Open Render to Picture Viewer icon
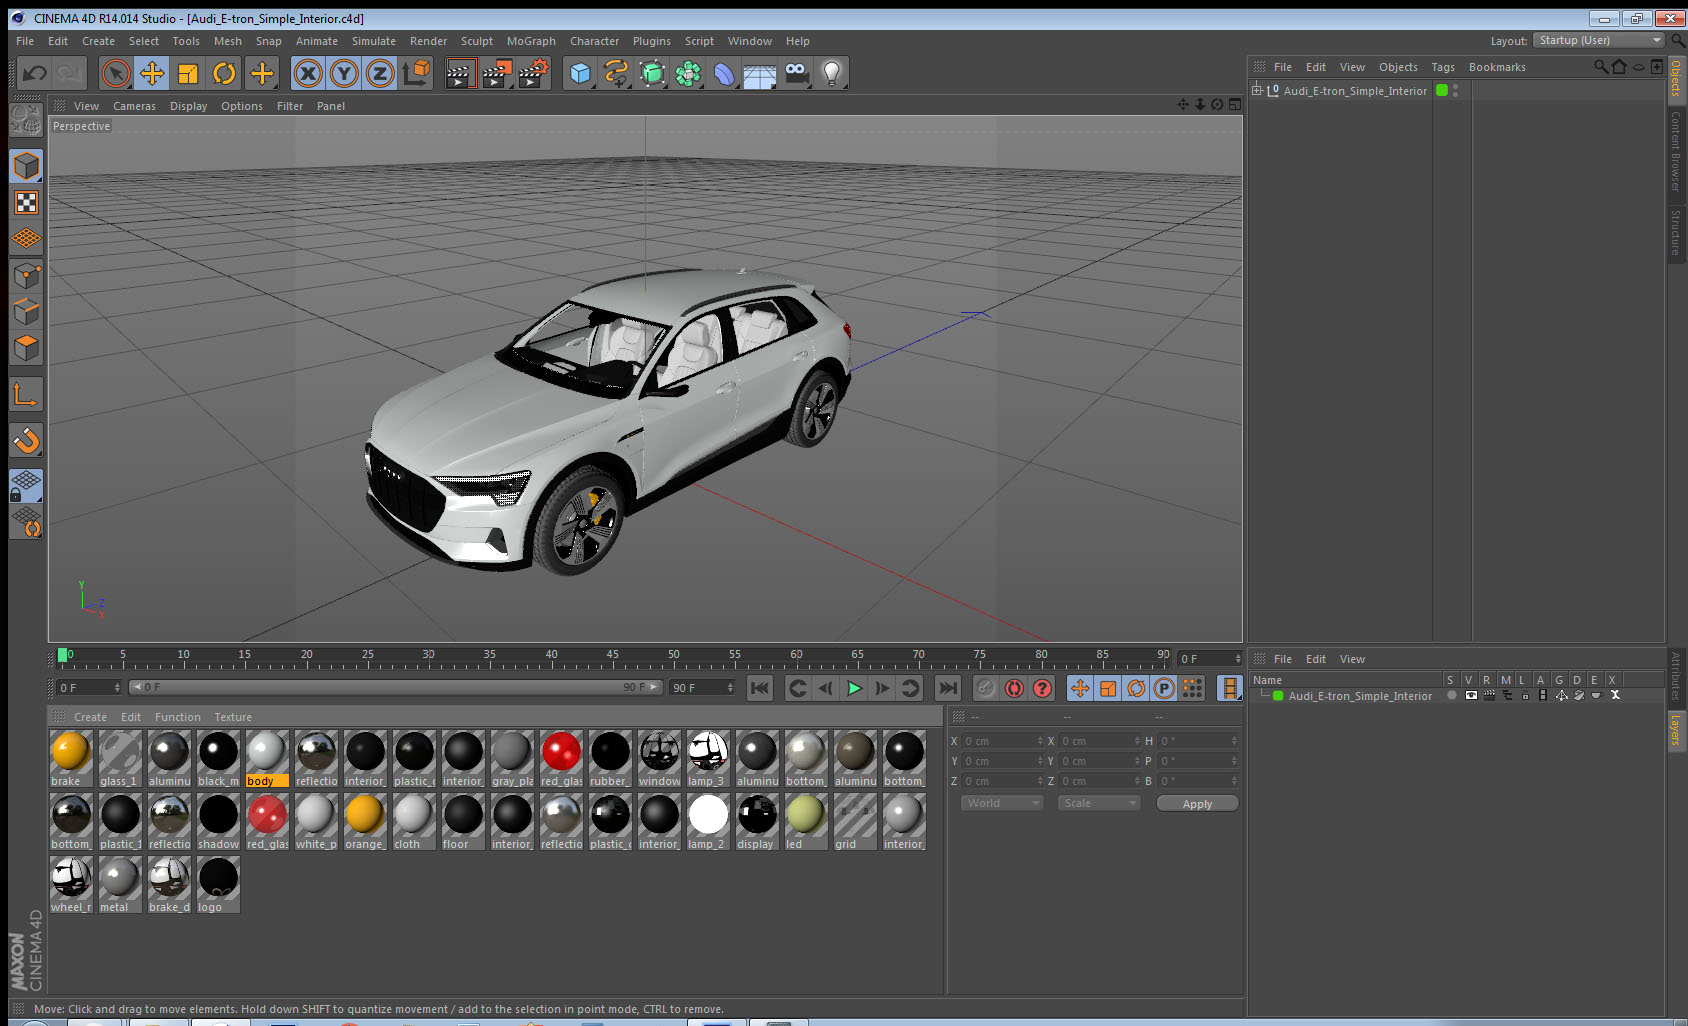Viewport: 1688px width, 1026px height. (x=497, y=73)
